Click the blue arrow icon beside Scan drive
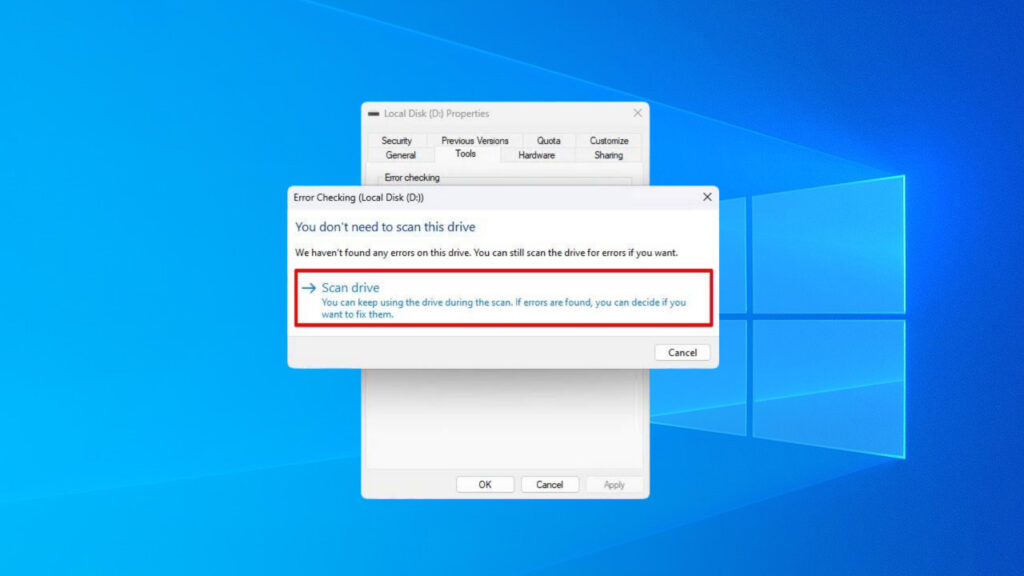This screenshot has width=1024, height=576. [x=308, y=287]
